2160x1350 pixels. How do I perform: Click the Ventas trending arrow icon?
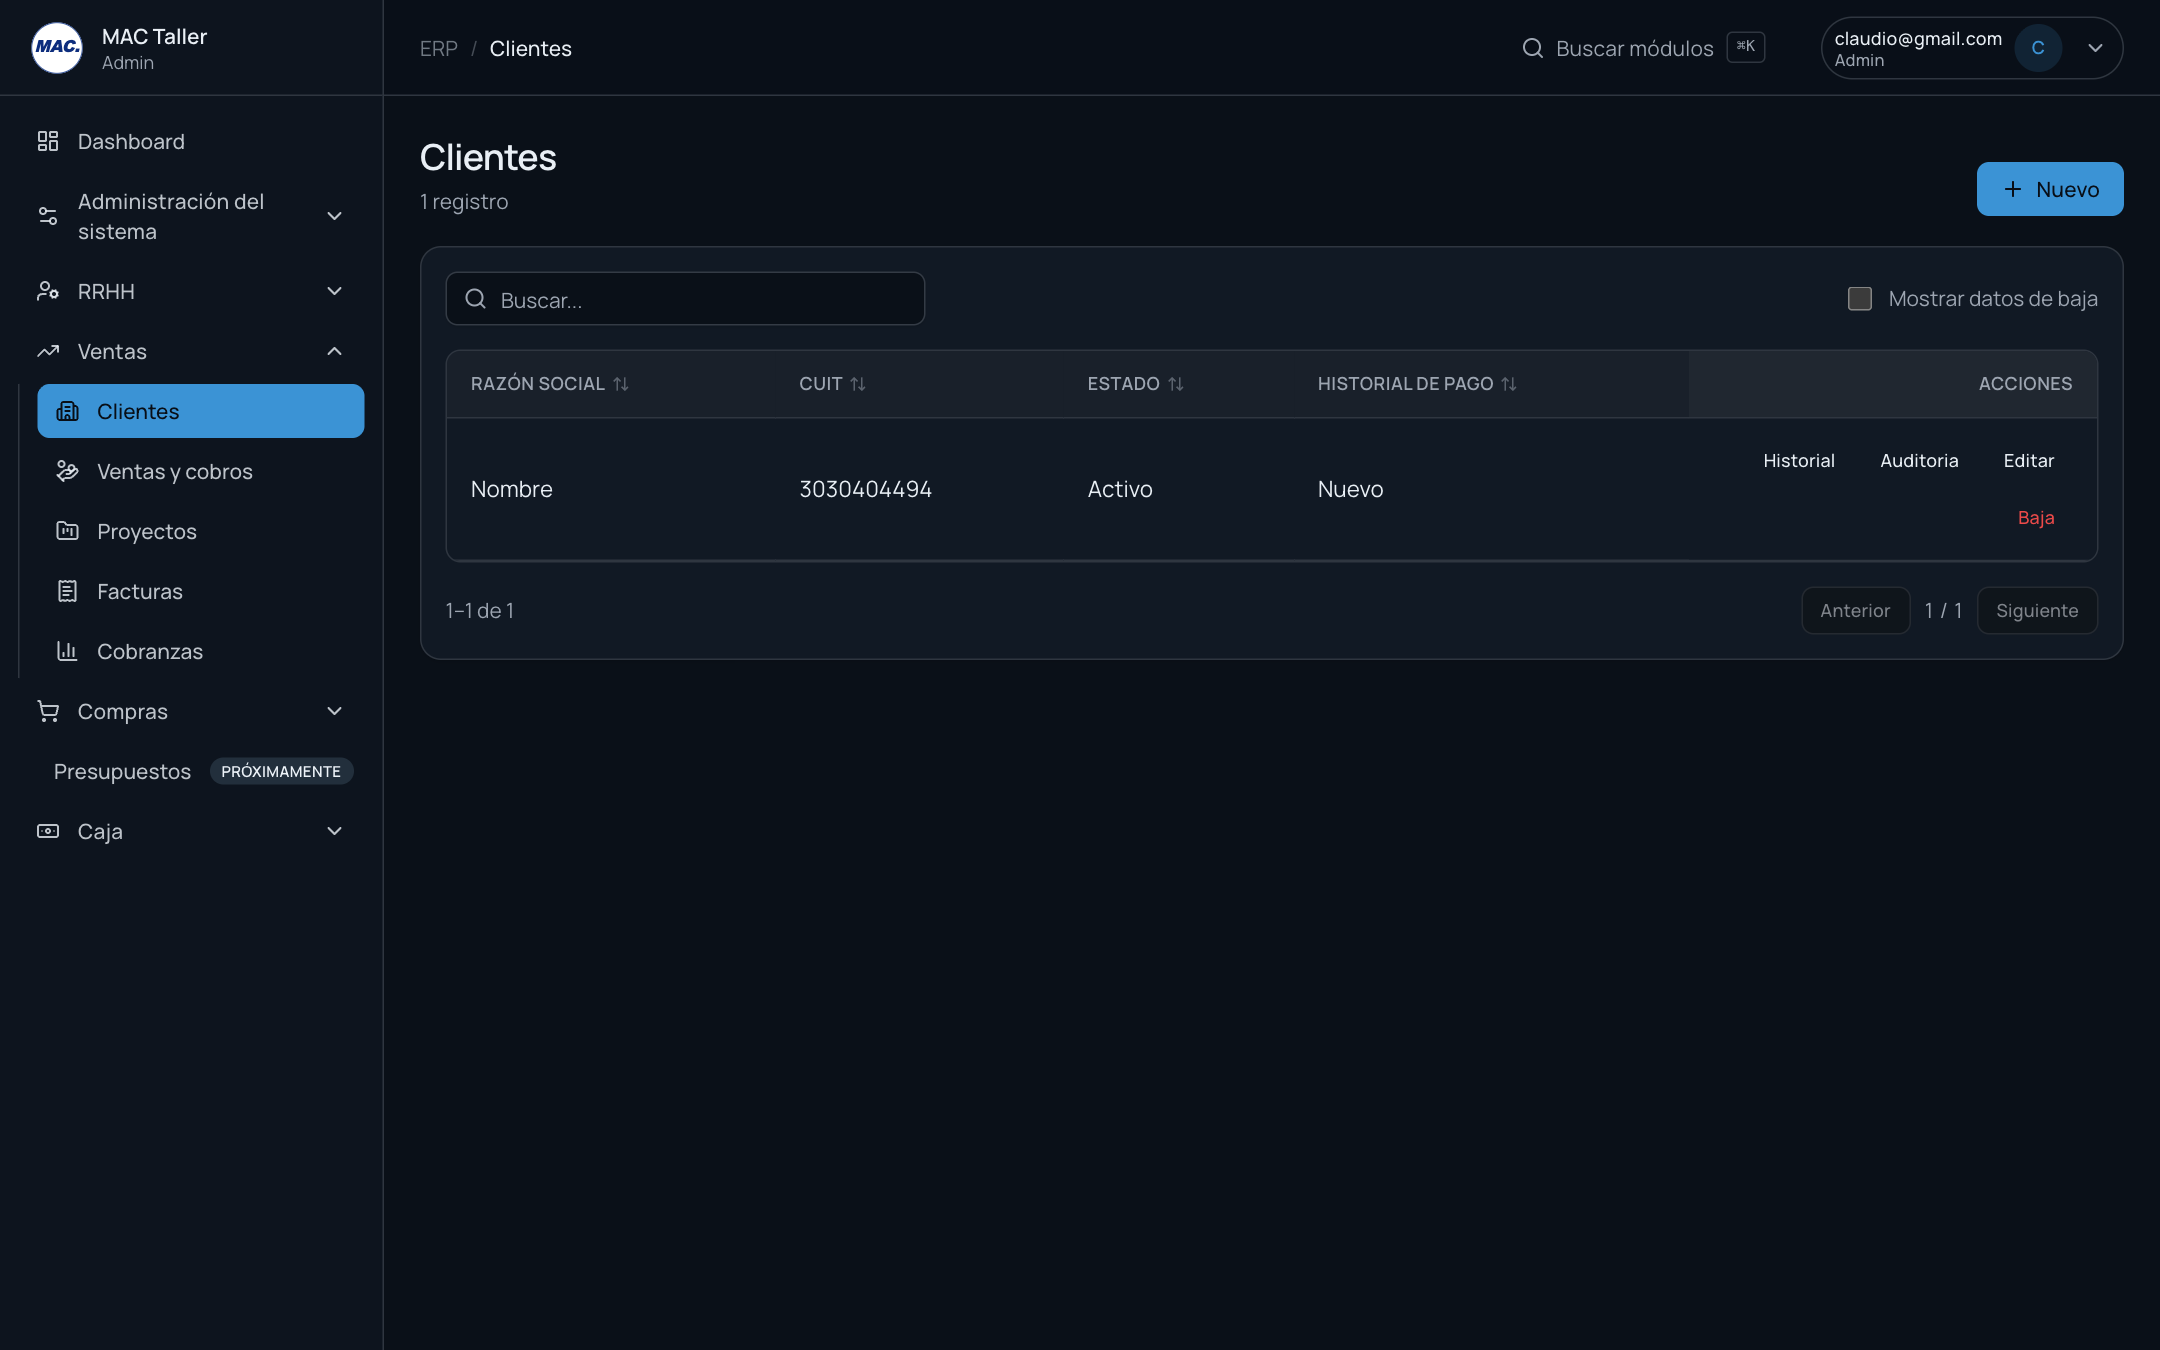coord(48,351)
